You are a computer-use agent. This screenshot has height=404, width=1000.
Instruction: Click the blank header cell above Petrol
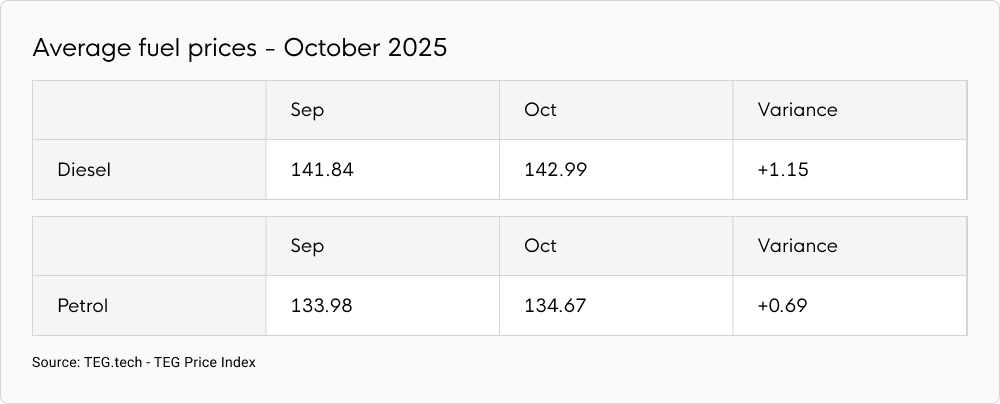point(149,246)
